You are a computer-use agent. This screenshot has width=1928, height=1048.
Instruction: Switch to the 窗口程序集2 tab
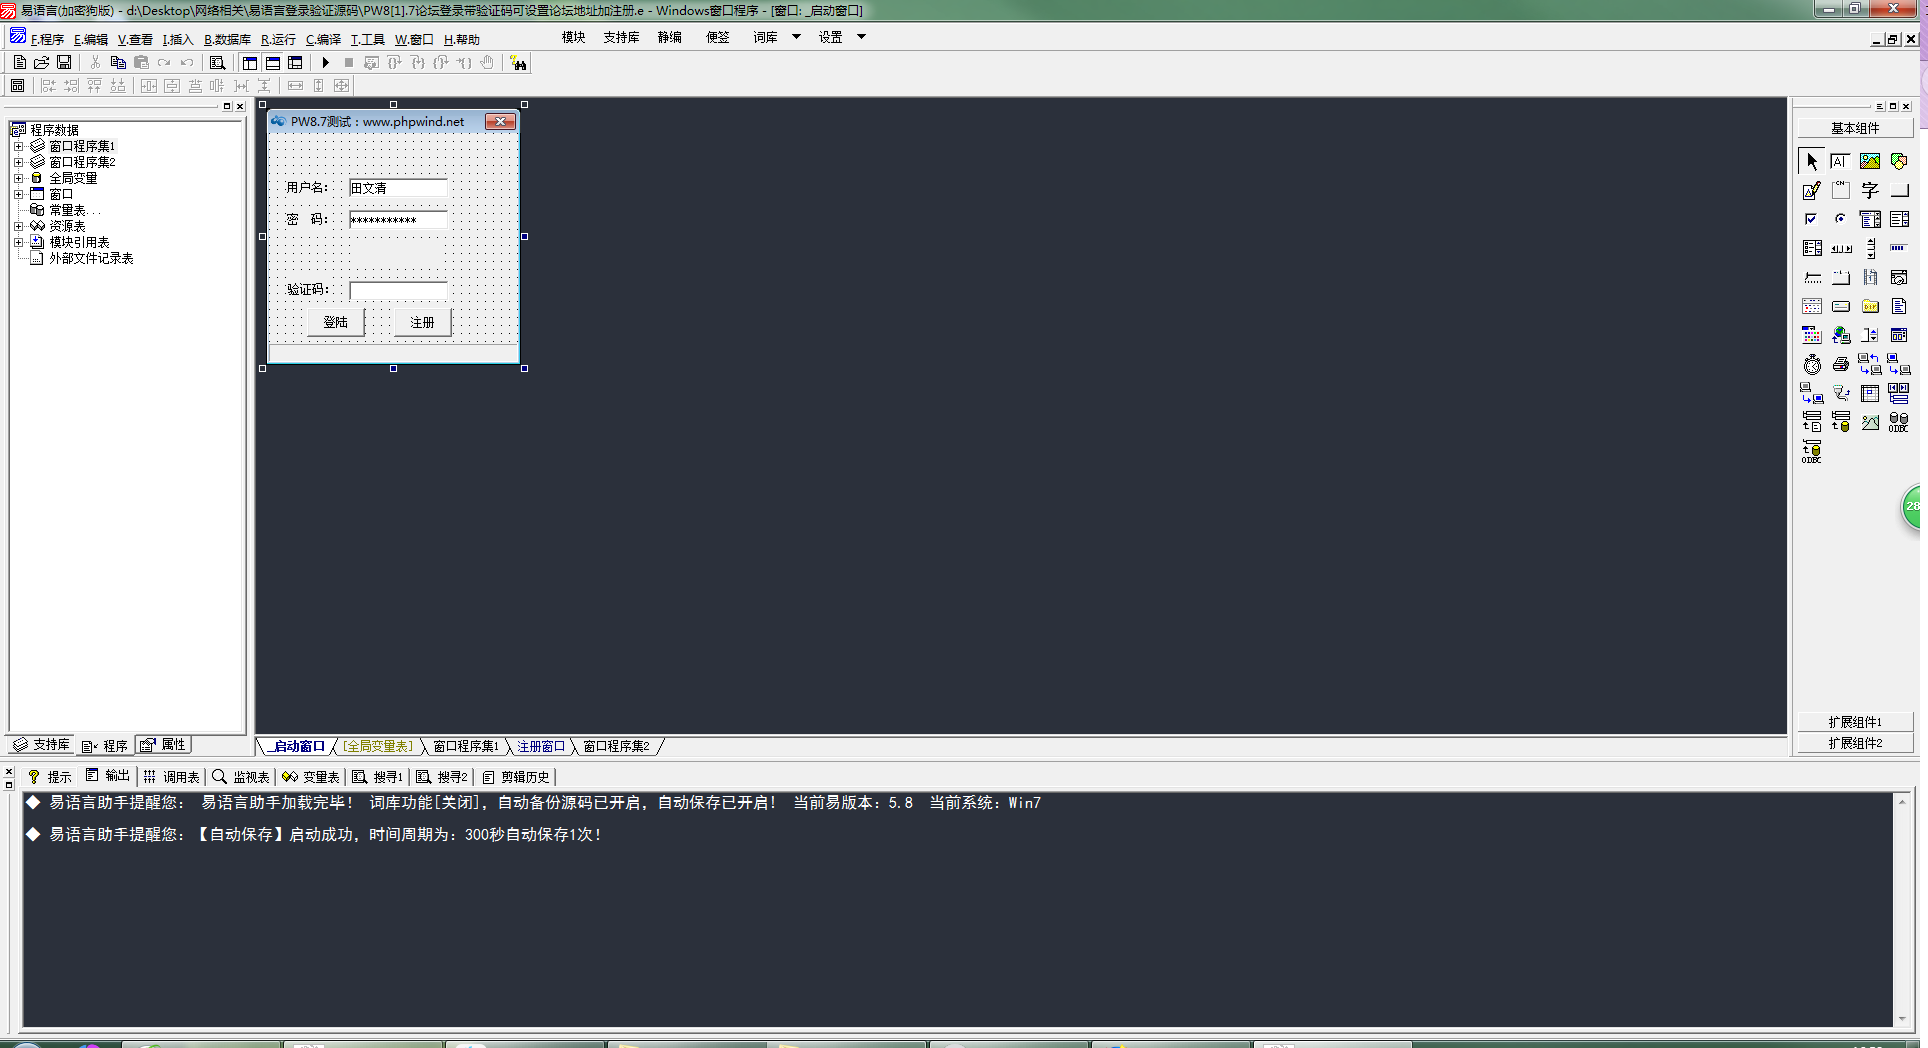click(x=616, y=746)
